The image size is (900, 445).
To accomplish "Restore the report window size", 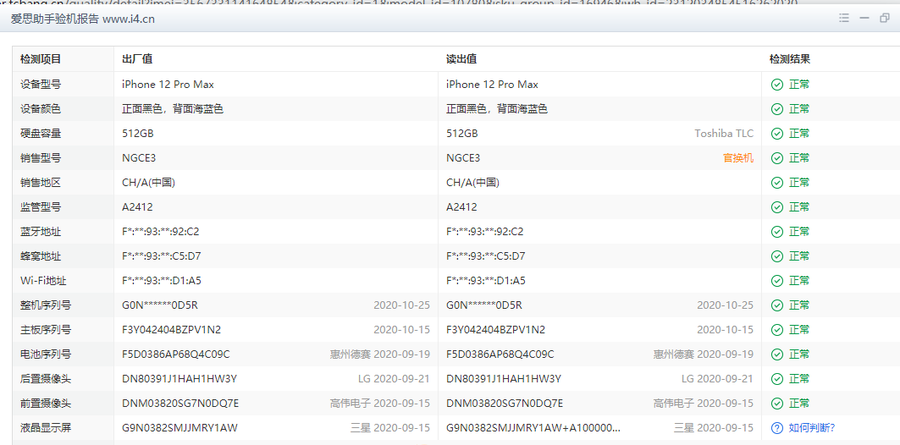I will coord(885,18).
